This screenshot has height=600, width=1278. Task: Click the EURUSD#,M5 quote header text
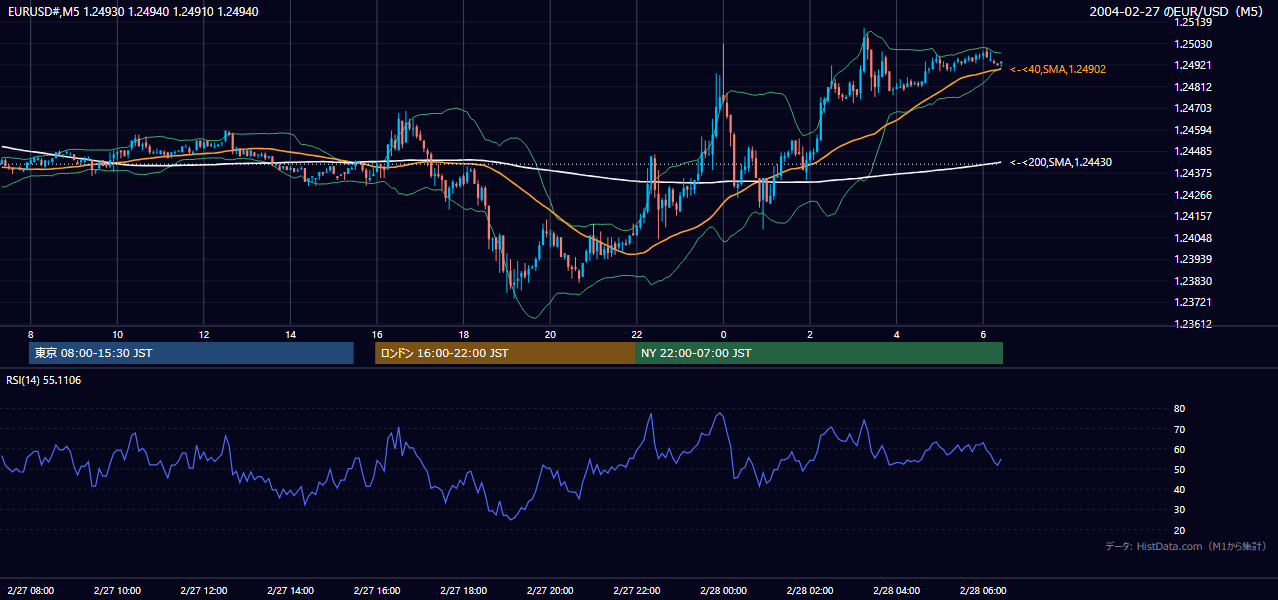point(133,11)
